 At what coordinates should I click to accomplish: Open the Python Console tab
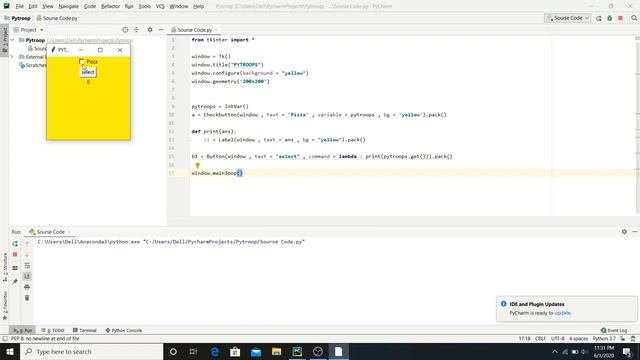(x=123, y=330)
